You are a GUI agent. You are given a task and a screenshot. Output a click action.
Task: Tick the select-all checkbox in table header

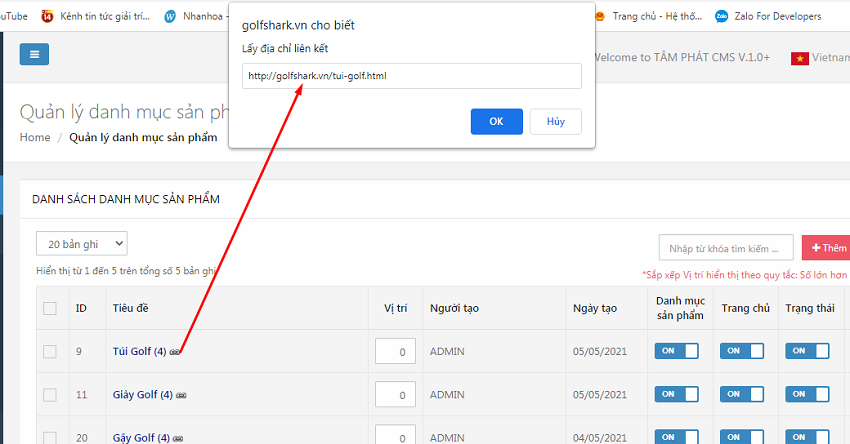pyautogui.click(x=50, y=308)
